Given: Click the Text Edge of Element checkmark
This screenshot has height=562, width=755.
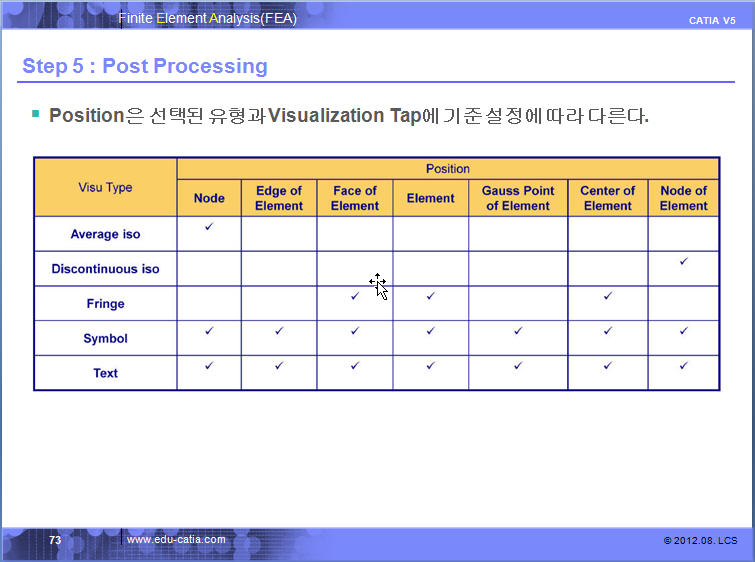Looking at the screenshot, I should click(x=279, y=366).
